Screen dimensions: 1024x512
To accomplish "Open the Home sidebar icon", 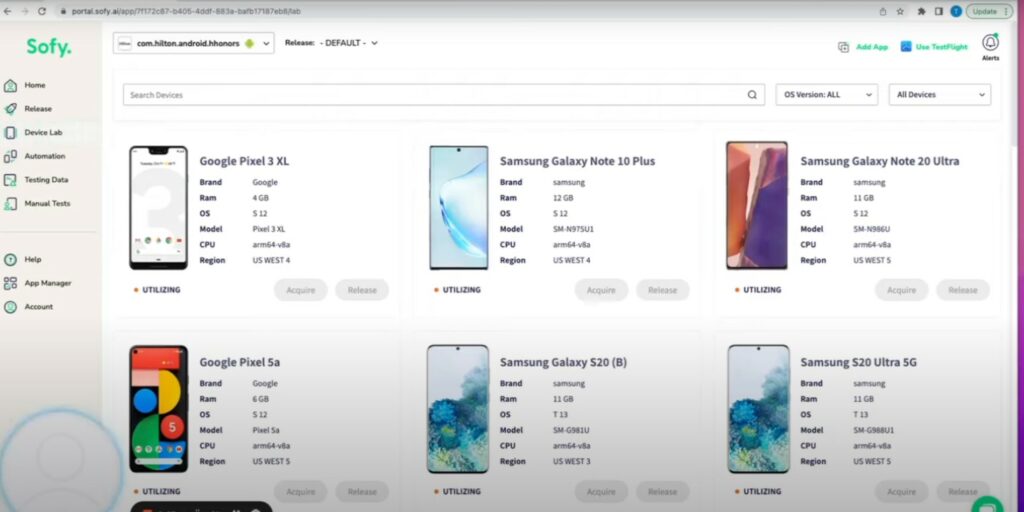I will pos(10,86).
